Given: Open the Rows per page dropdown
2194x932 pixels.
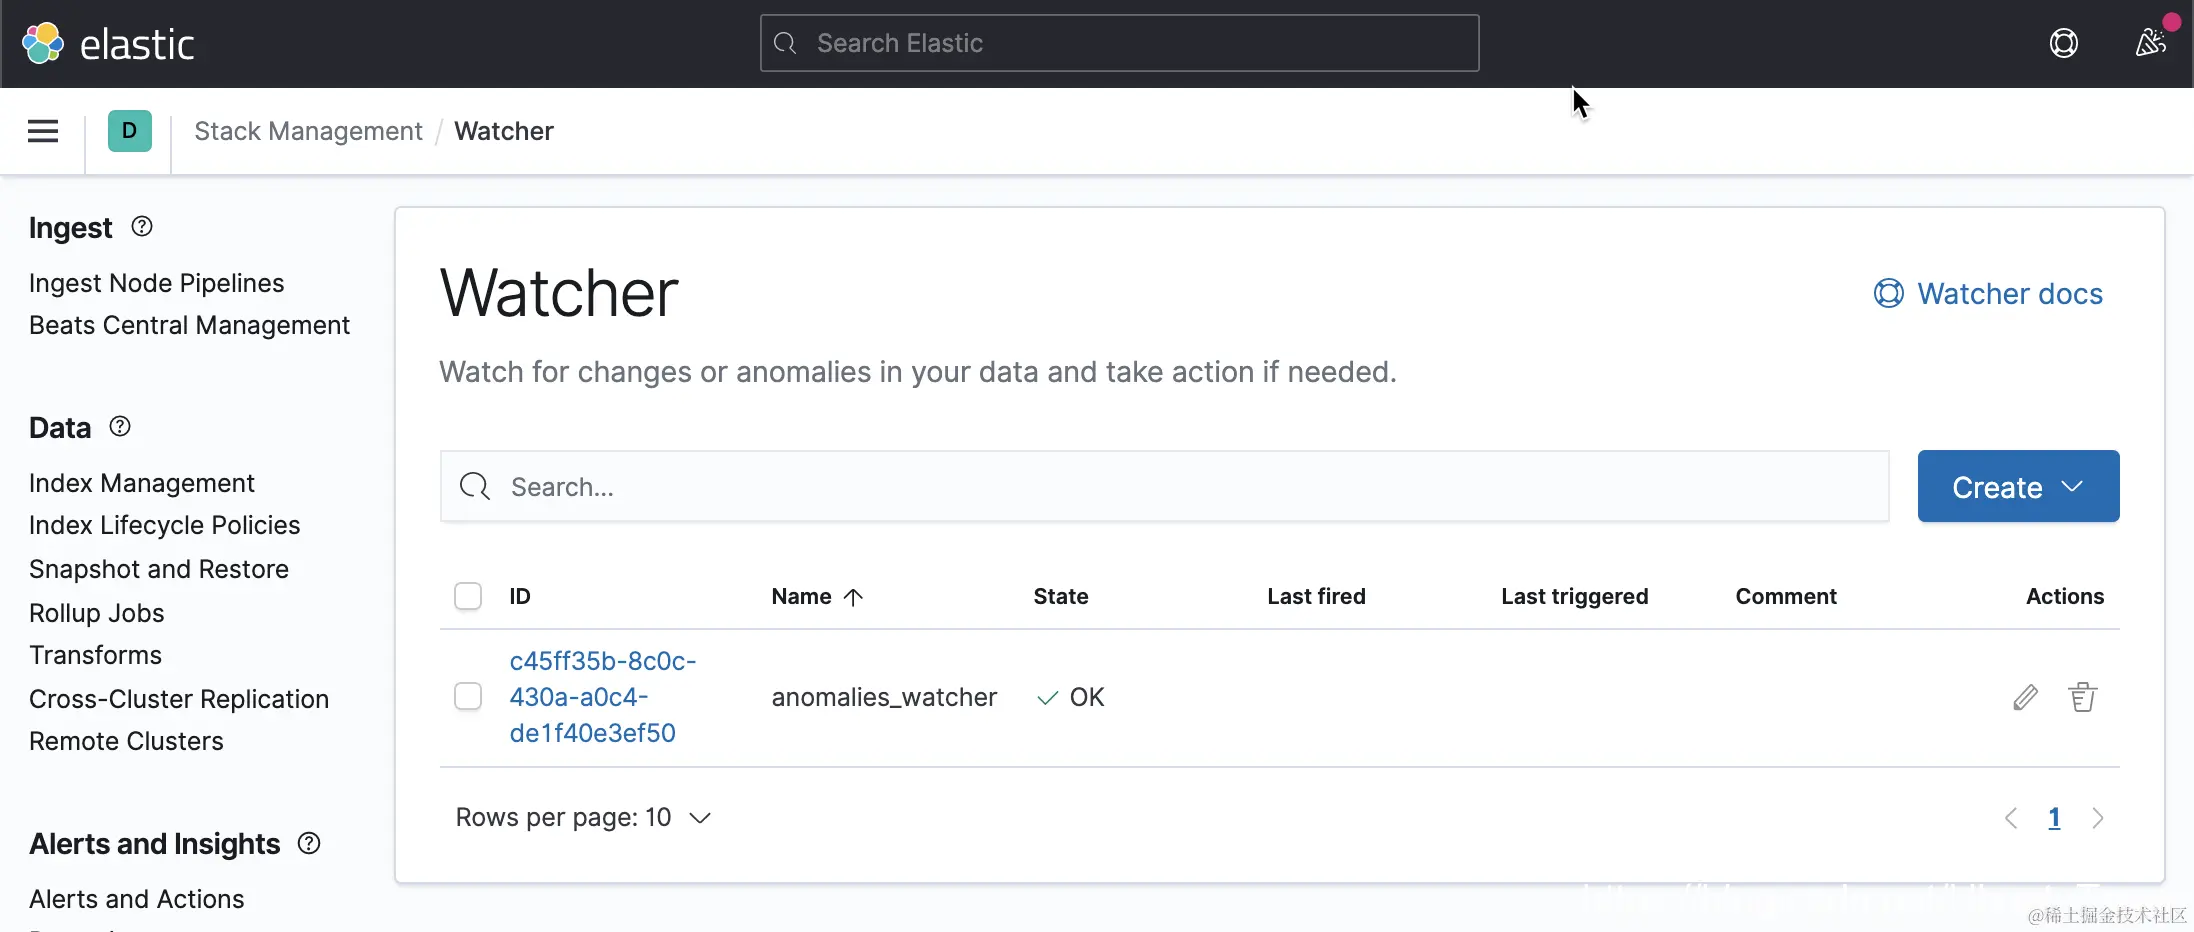Looking at the screenshot, I should [583, 817].
